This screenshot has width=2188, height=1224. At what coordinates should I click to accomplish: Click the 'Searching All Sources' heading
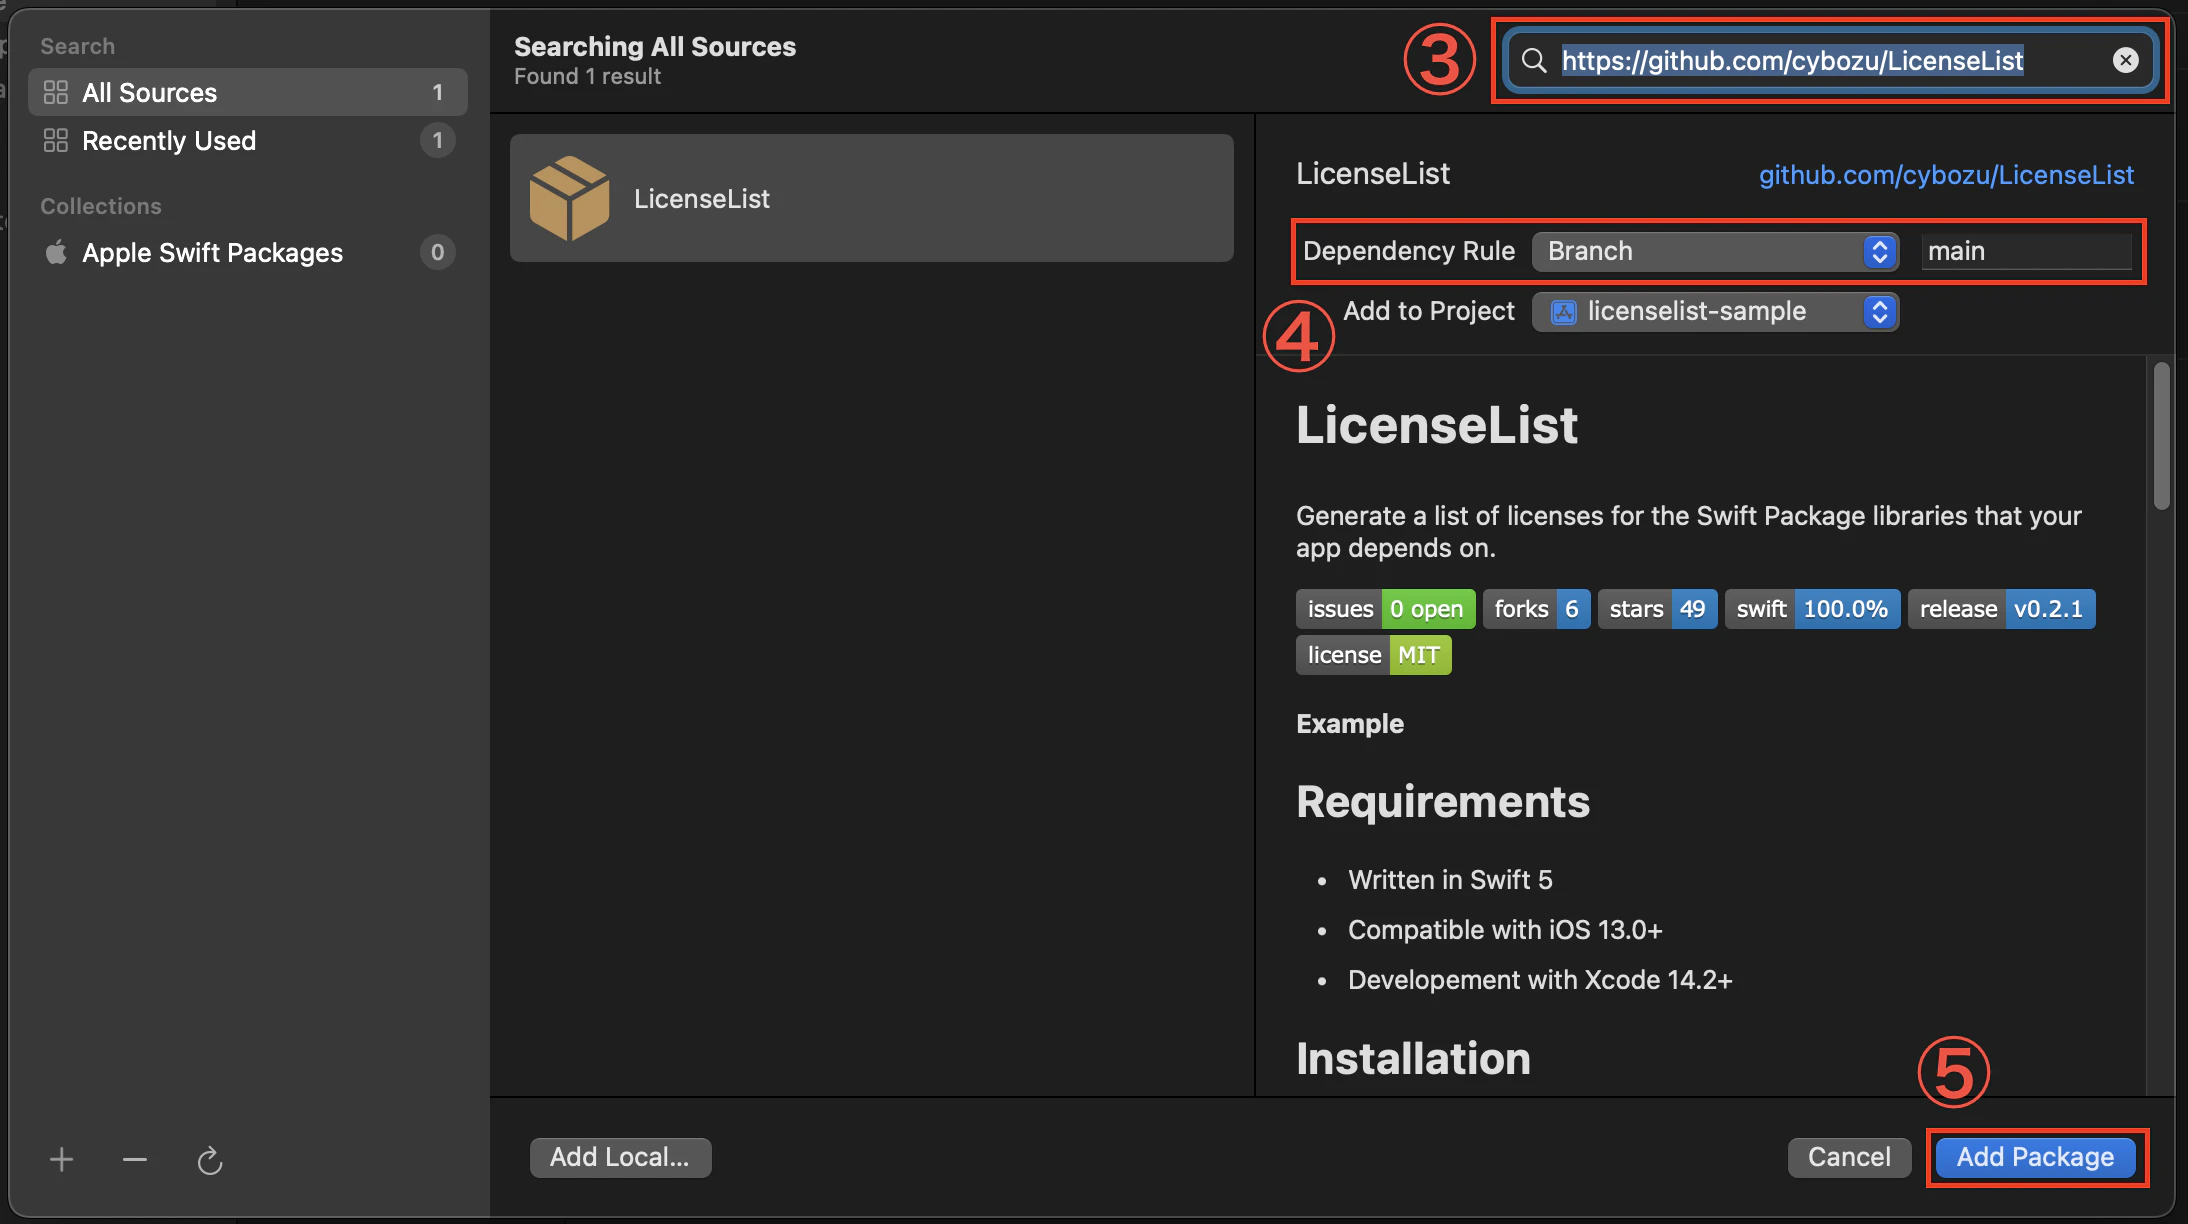(655, 46)
